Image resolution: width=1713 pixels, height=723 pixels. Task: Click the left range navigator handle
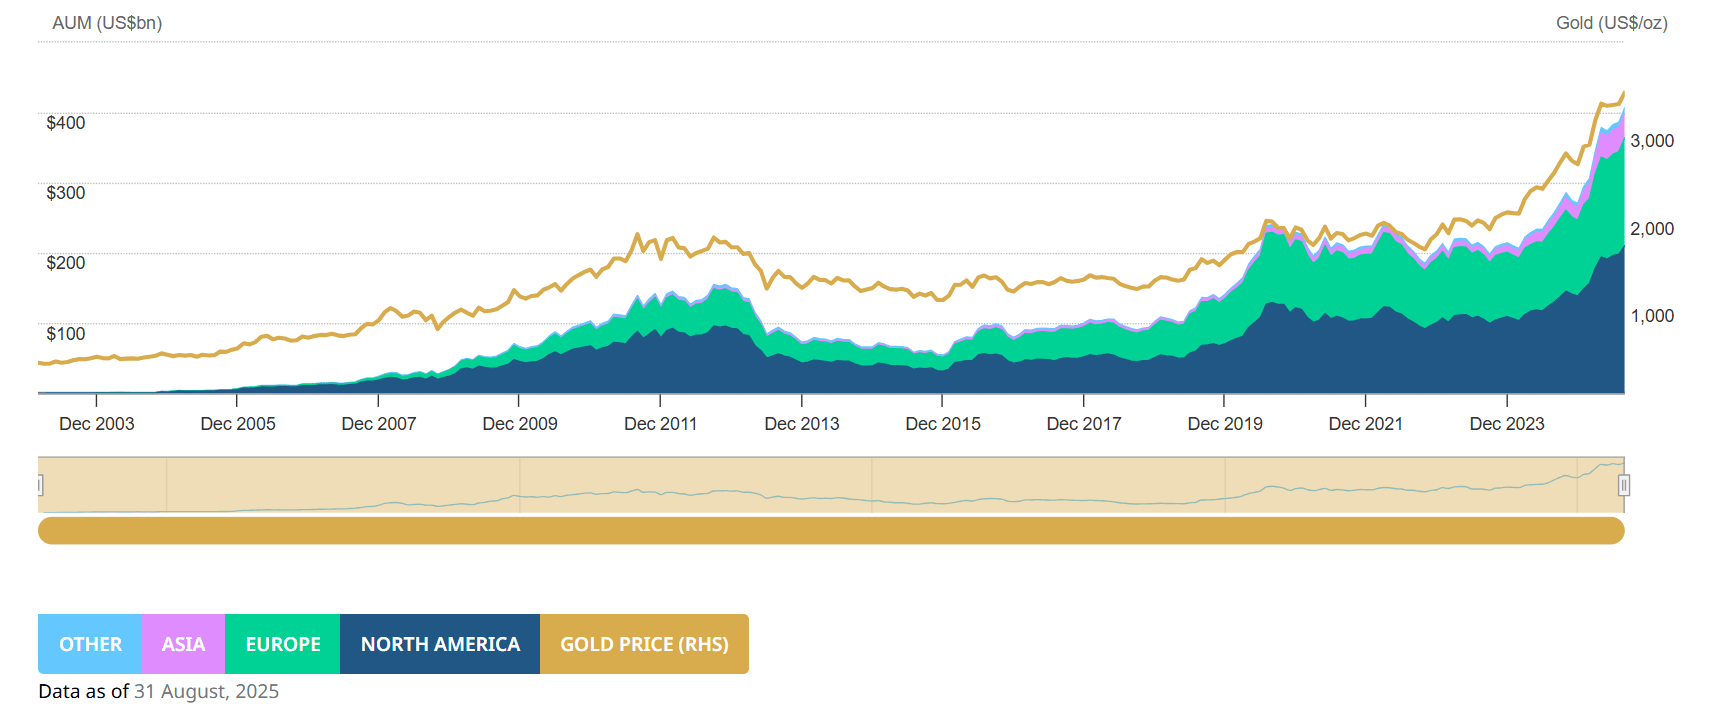40,485
